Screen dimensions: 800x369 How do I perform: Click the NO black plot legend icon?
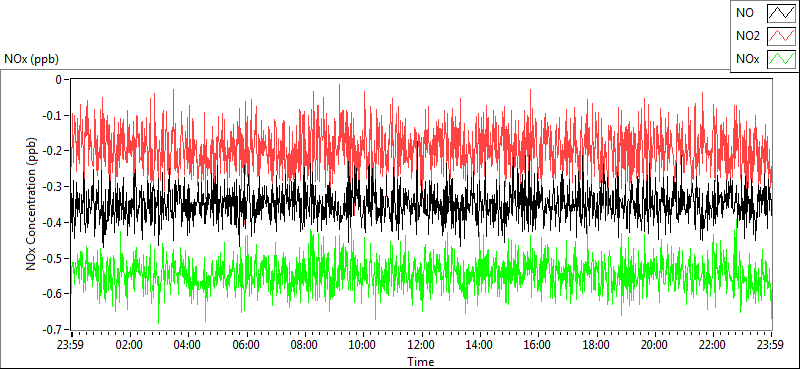(x=781, y=13)
